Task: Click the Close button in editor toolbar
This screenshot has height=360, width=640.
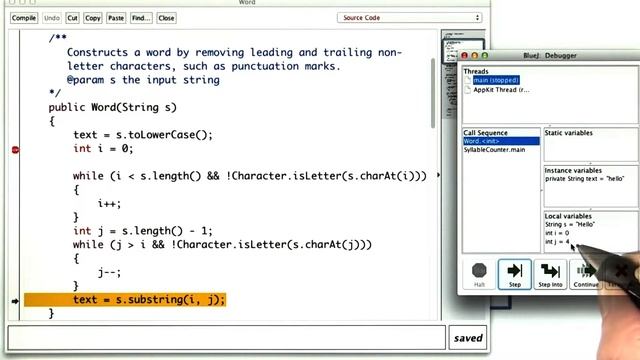Action: pos(166,18)
